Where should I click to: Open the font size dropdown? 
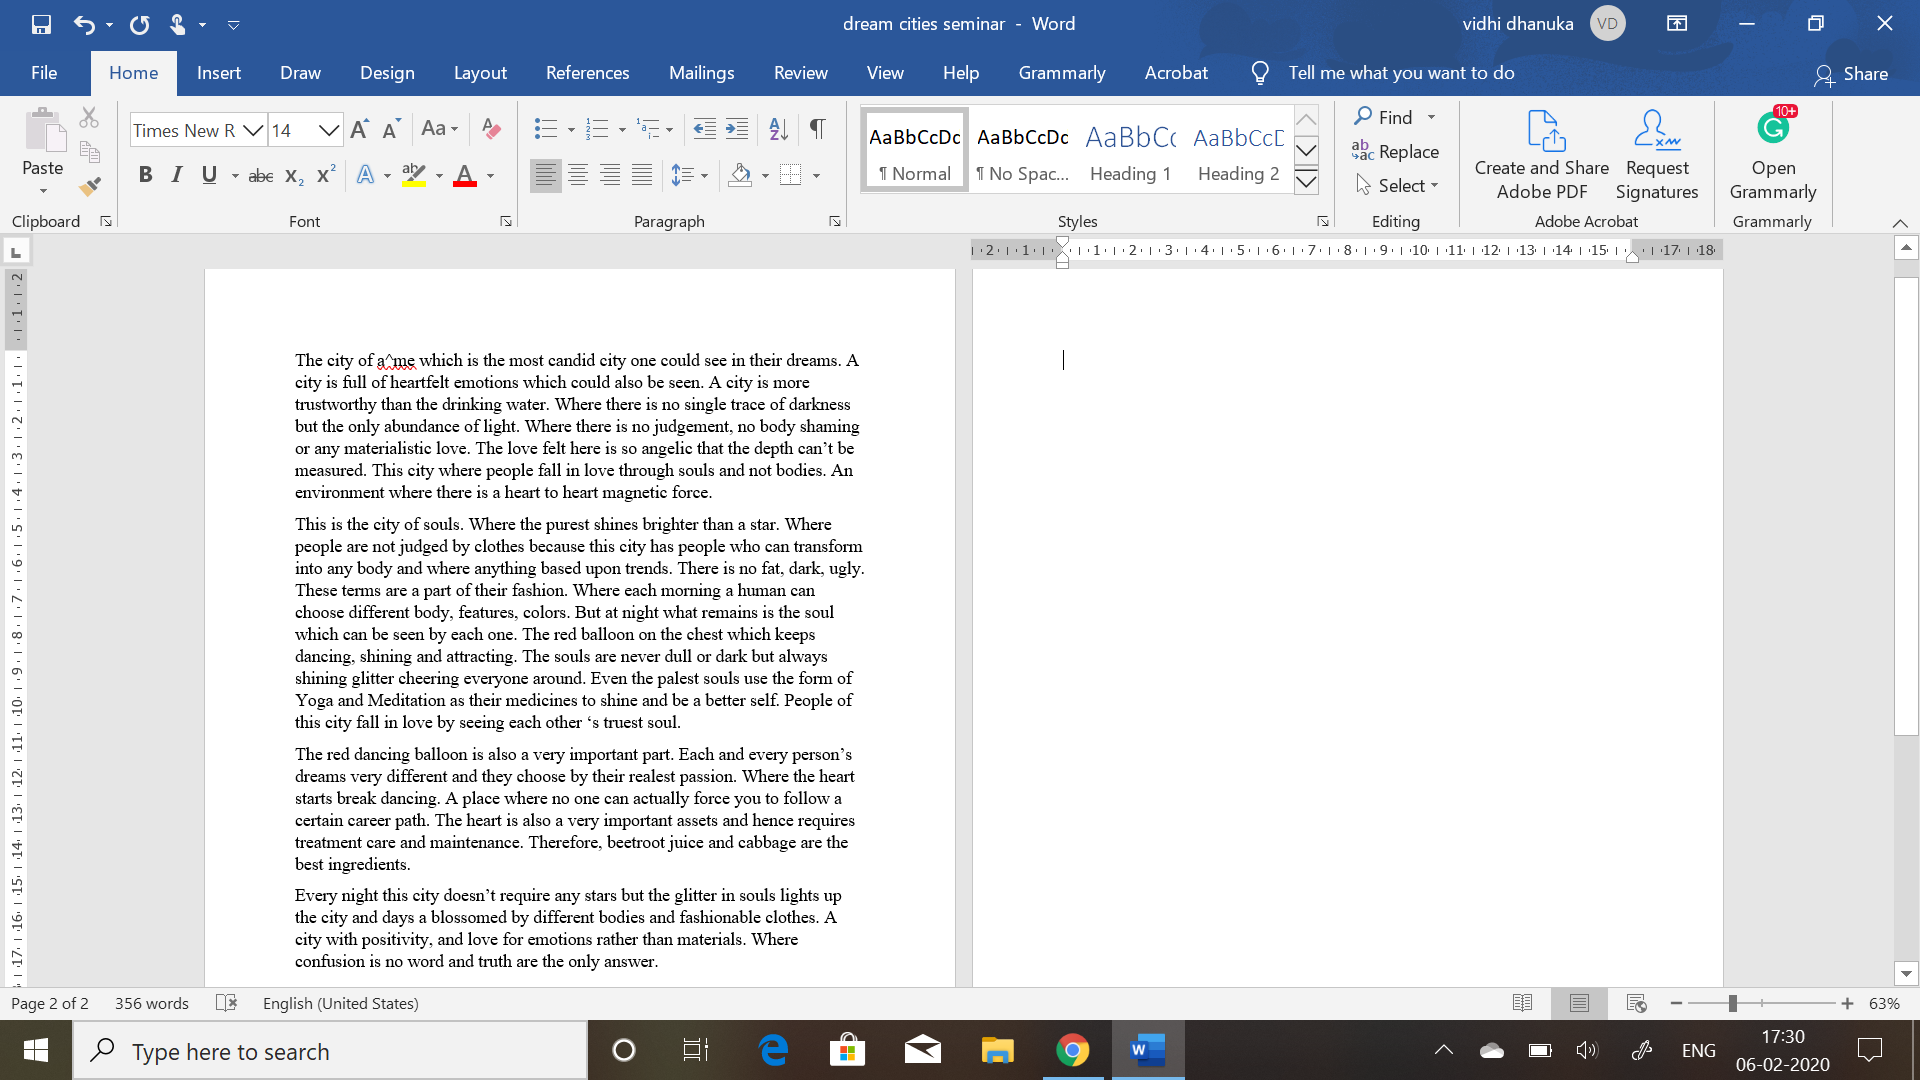(329, 131)
